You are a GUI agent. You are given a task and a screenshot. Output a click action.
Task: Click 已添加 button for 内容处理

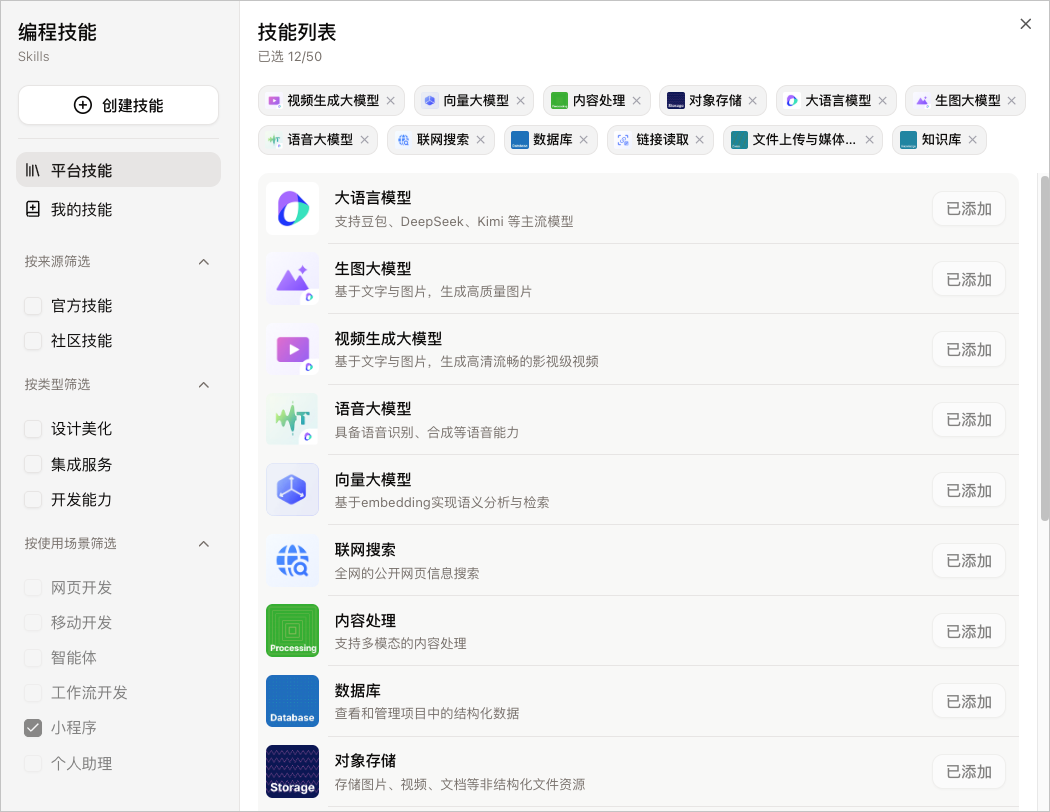(x=968, y=631)
